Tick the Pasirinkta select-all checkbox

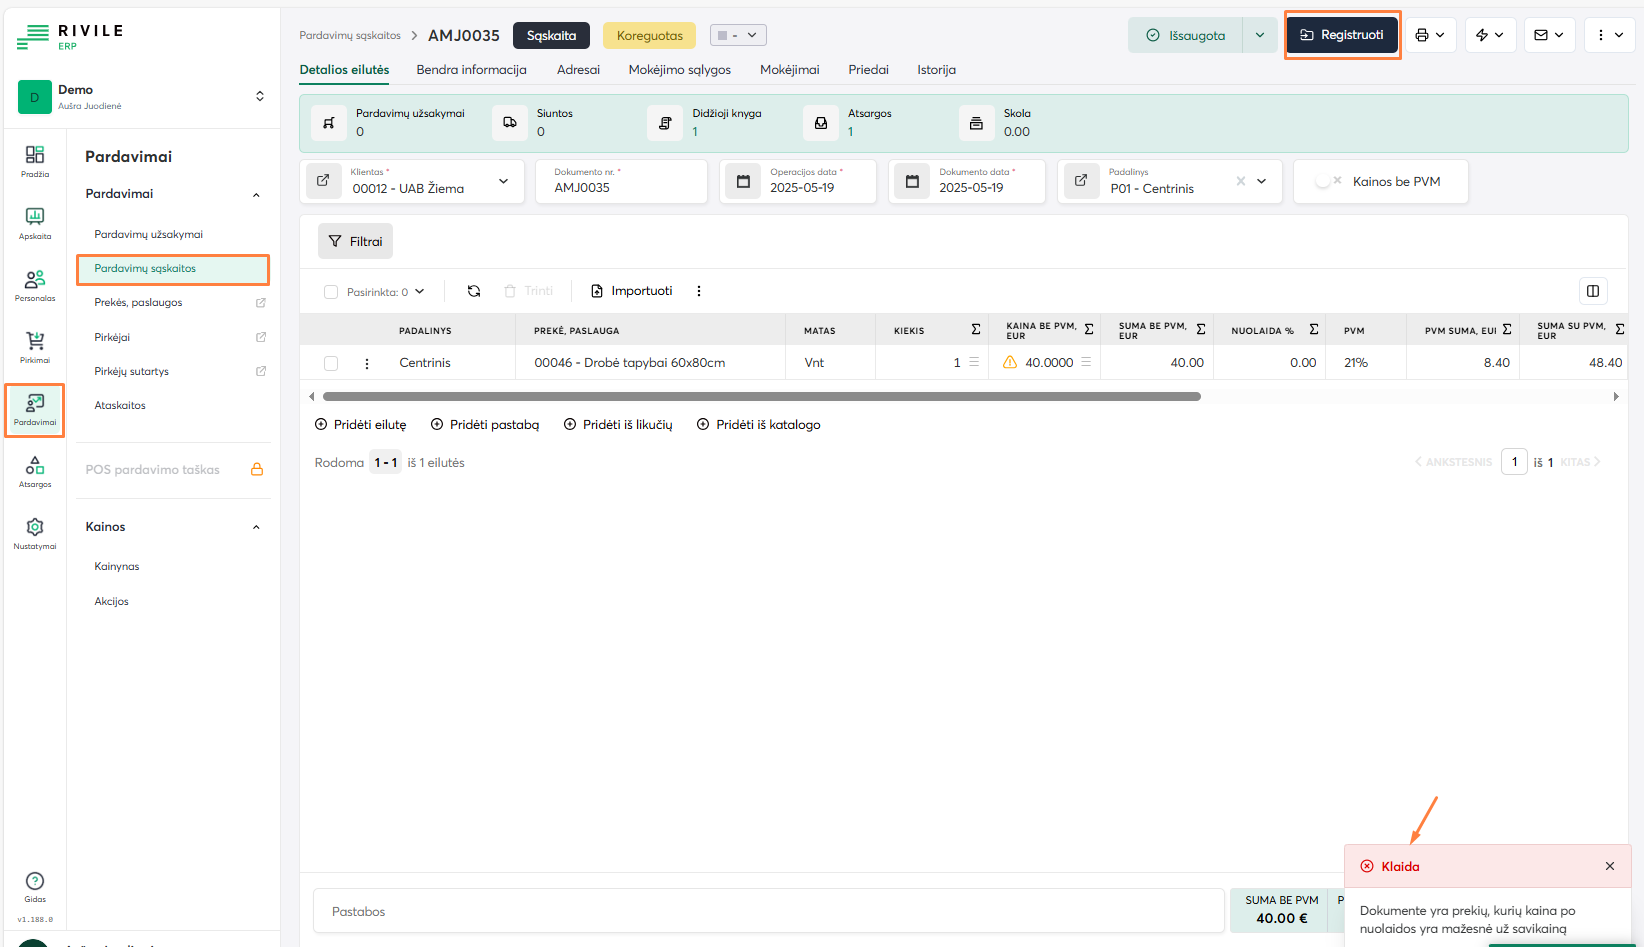(331, 292)
